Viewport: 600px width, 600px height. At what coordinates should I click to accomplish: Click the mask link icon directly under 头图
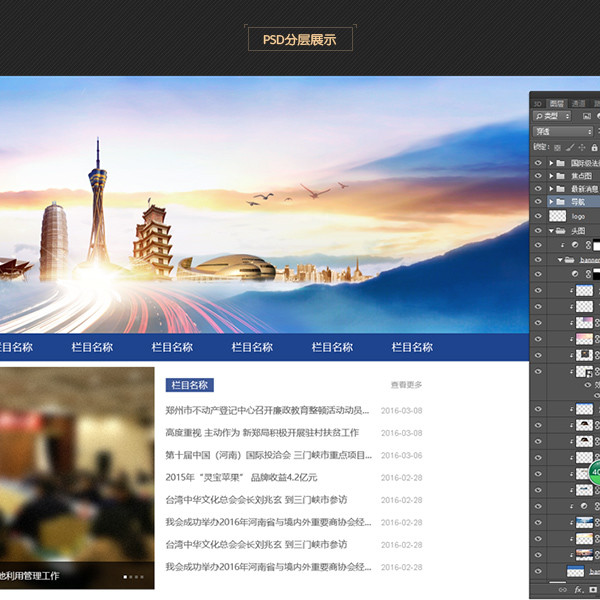589,245
